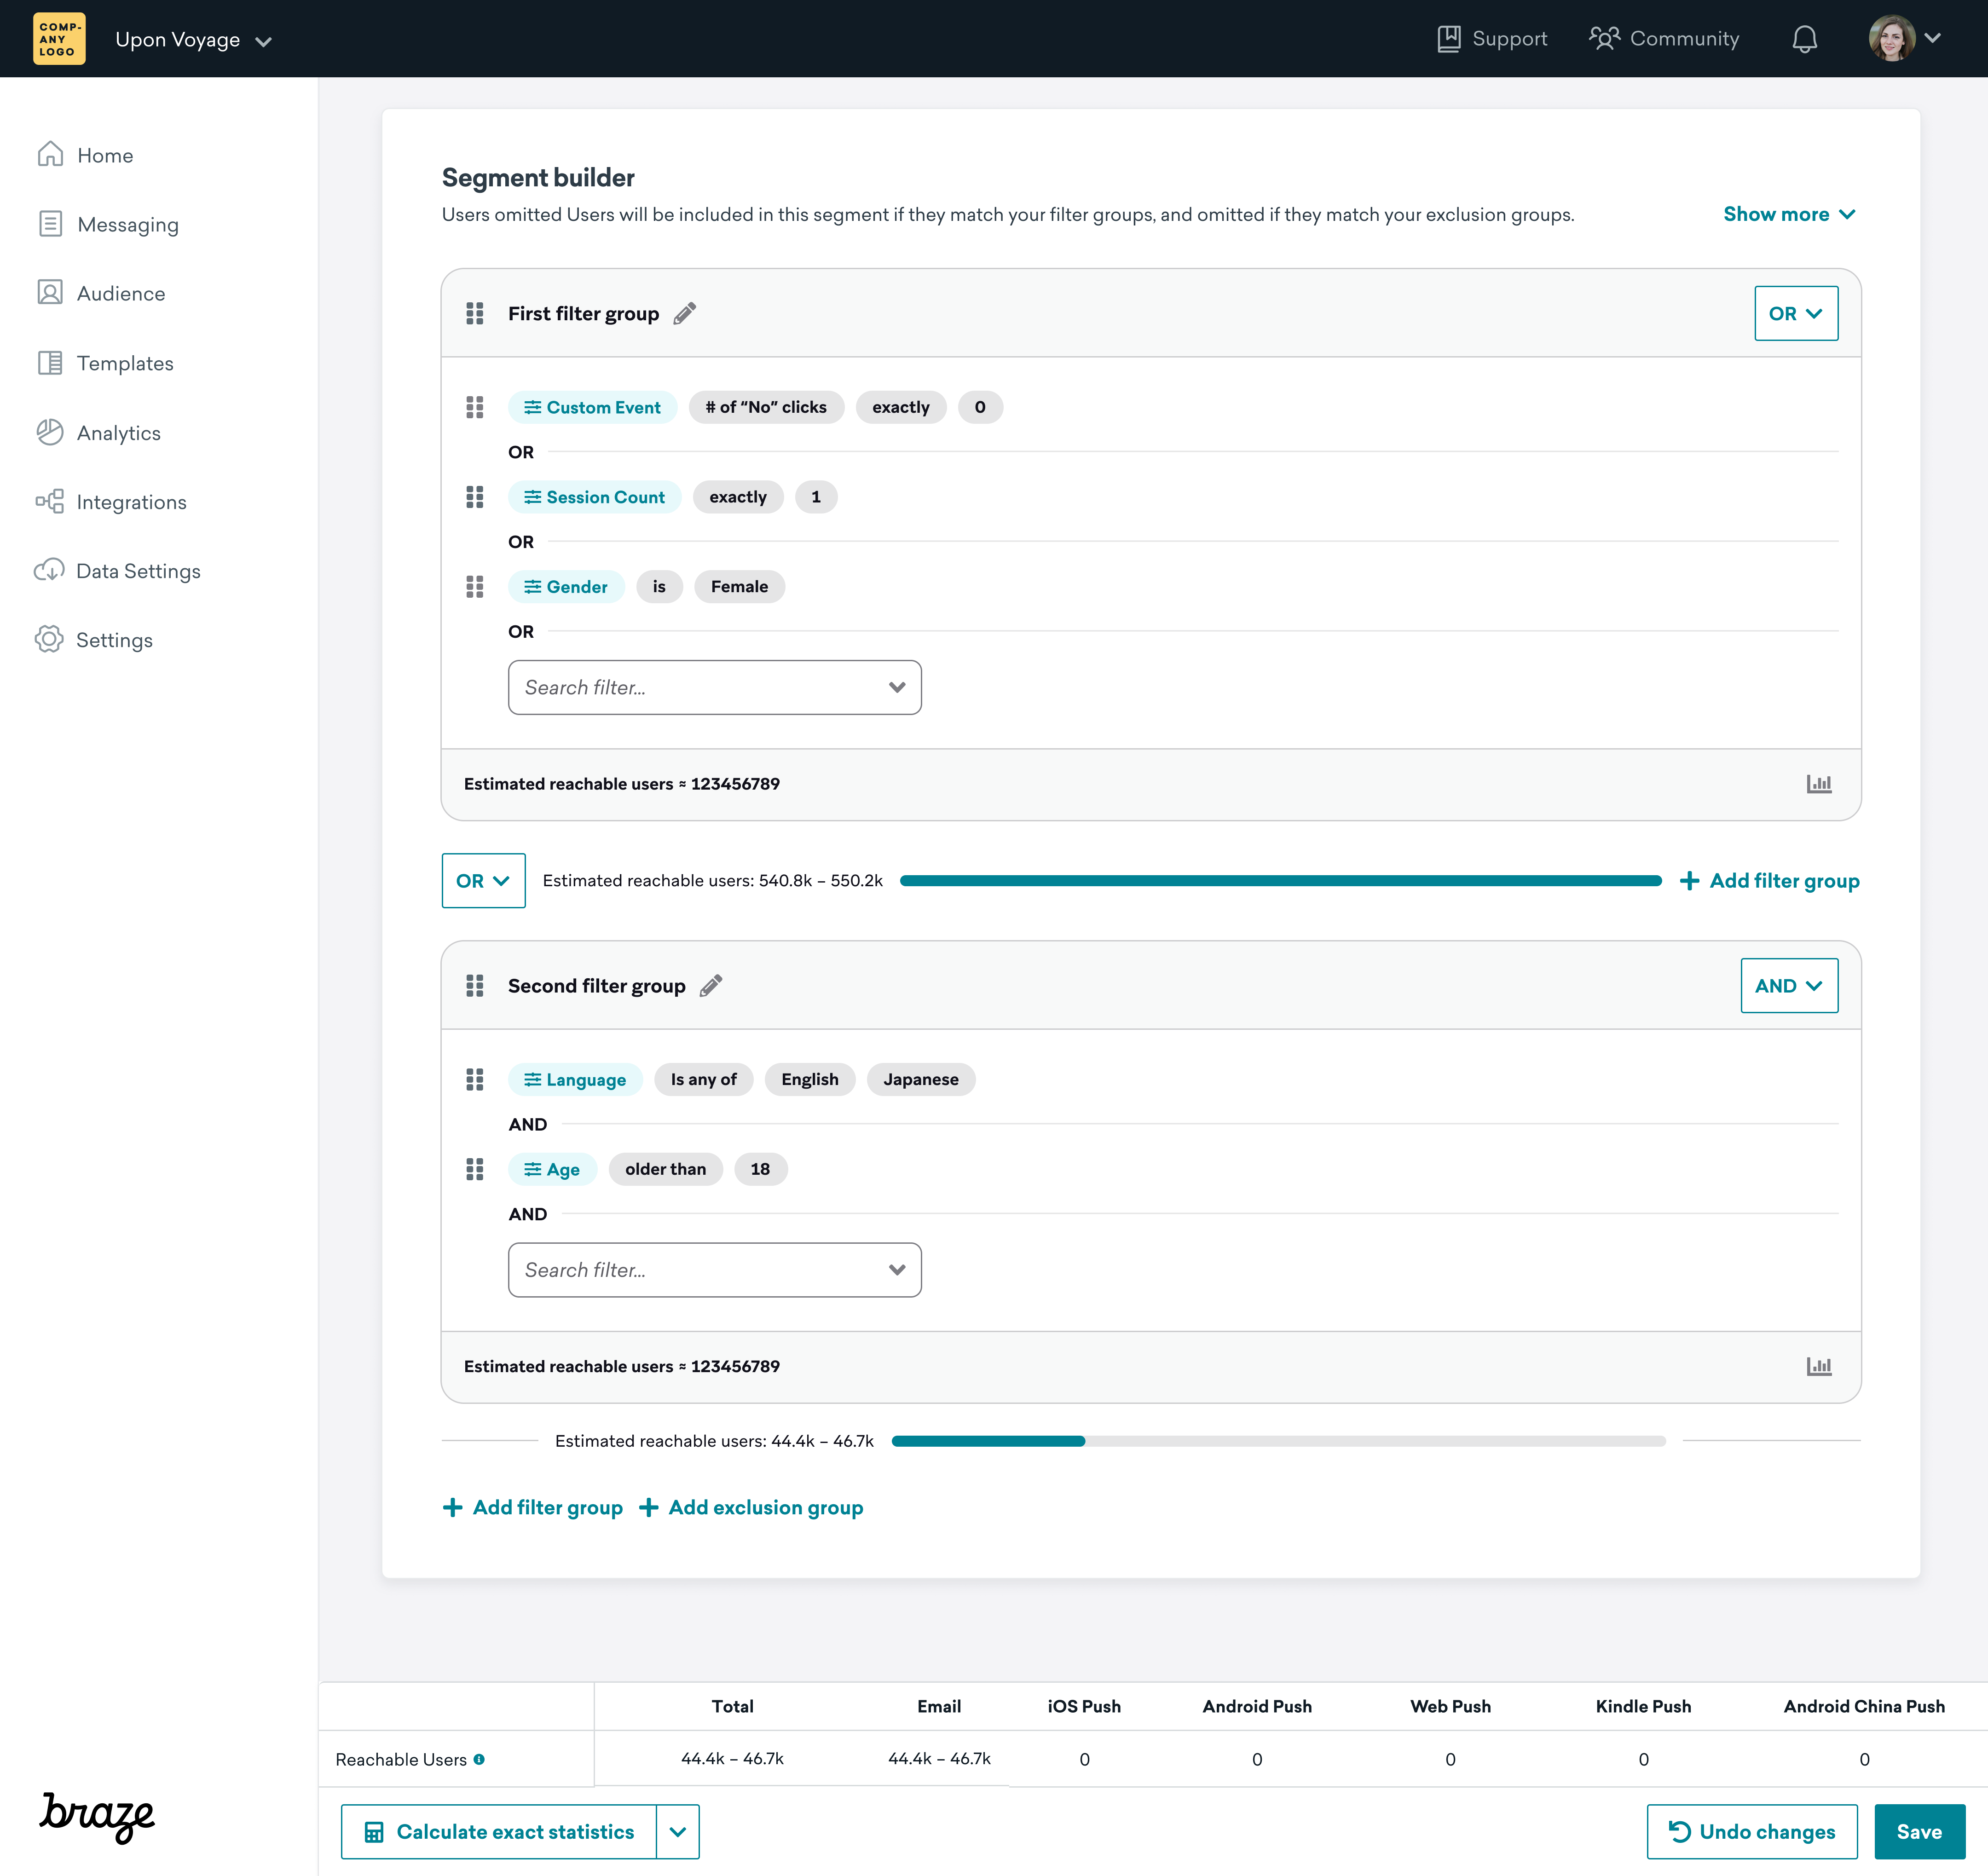Open the Upon Voyage workspace switcher
This screenshot has height=1876, width=1988.
pos(193,40)
